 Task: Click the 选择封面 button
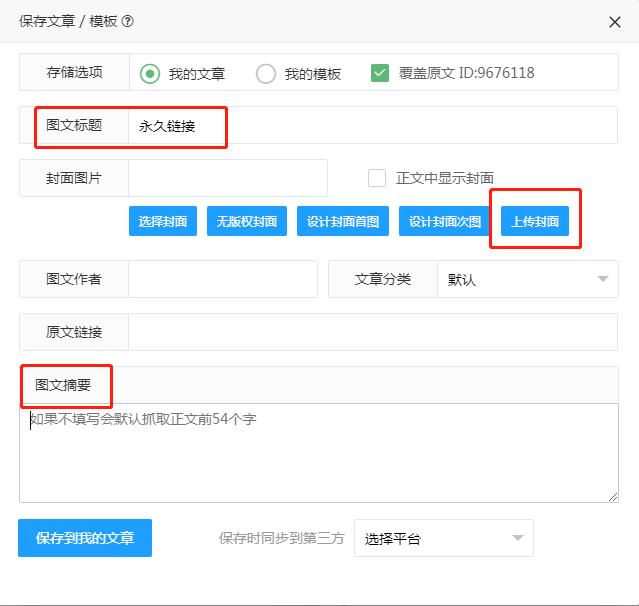pyautogui.click(x=163, y=221)
